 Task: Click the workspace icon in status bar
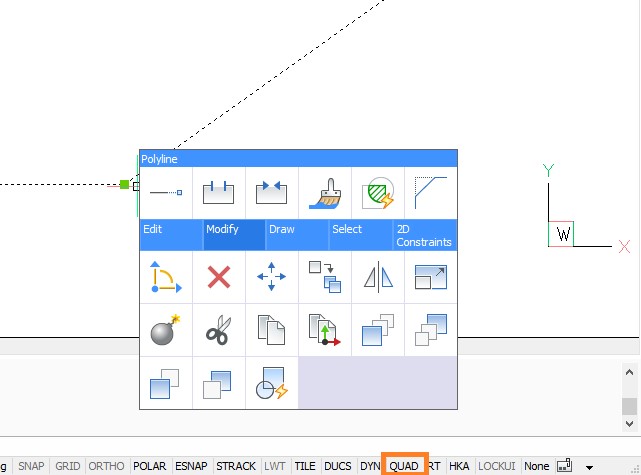click(x=565, y=466)
